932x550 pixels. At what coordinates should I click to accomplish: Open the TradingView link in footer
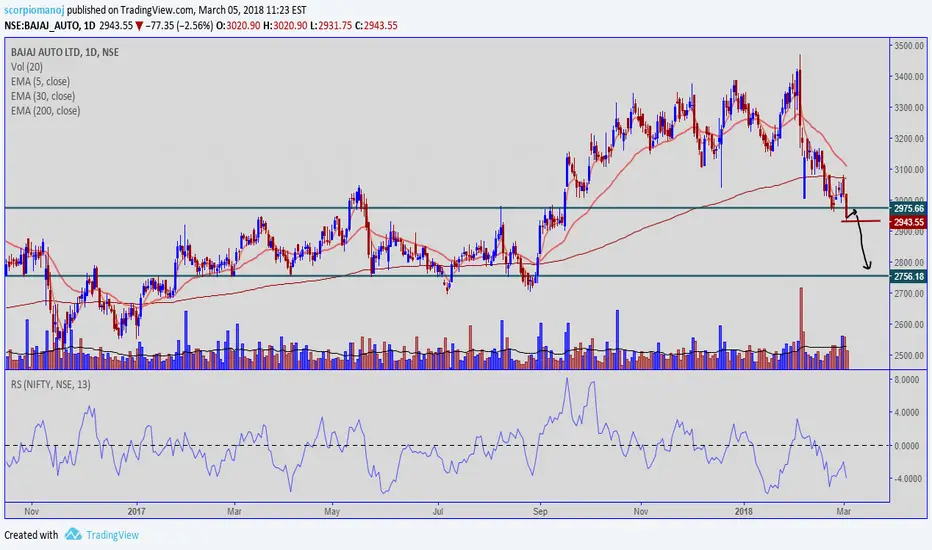(x=112, y=535)
